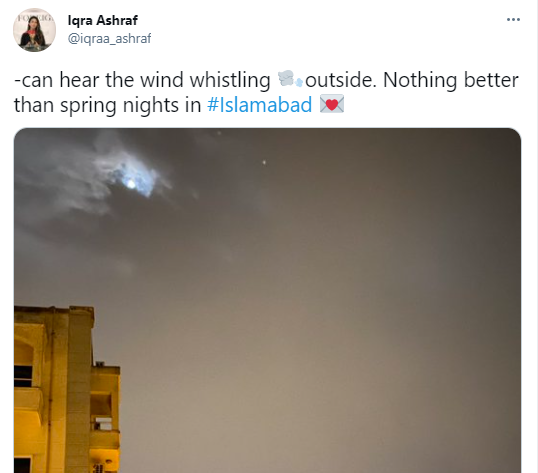The image size is (538, 473).
Task: Open the attached night sky photo
Action: pyautogui.click(x=267, y=300)
